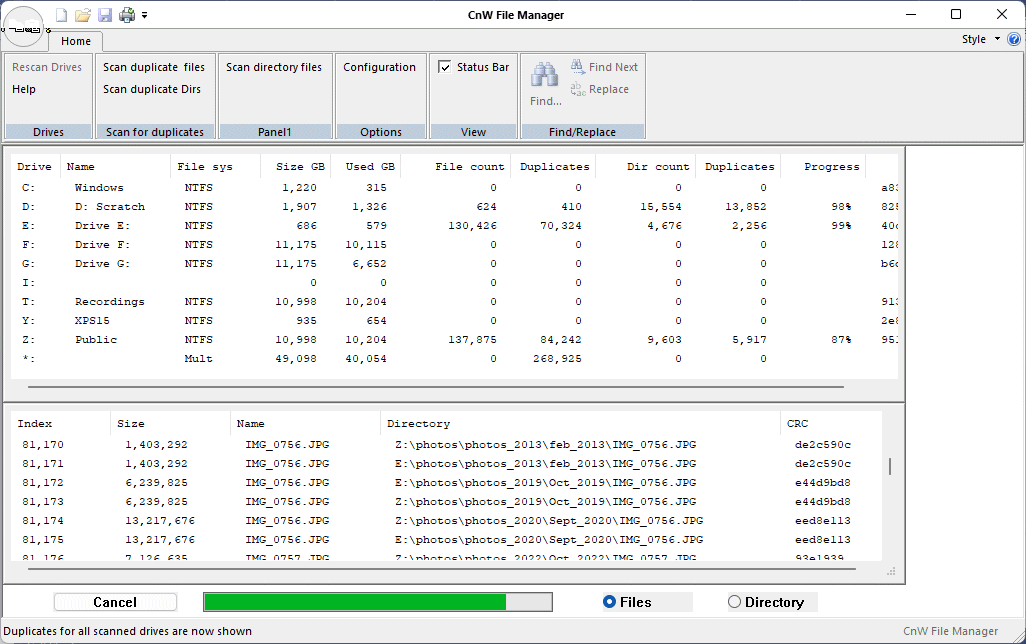
Task: Click the 87% progress value for drive Z:
Action: pyautogui.click(x=841, y=340)
